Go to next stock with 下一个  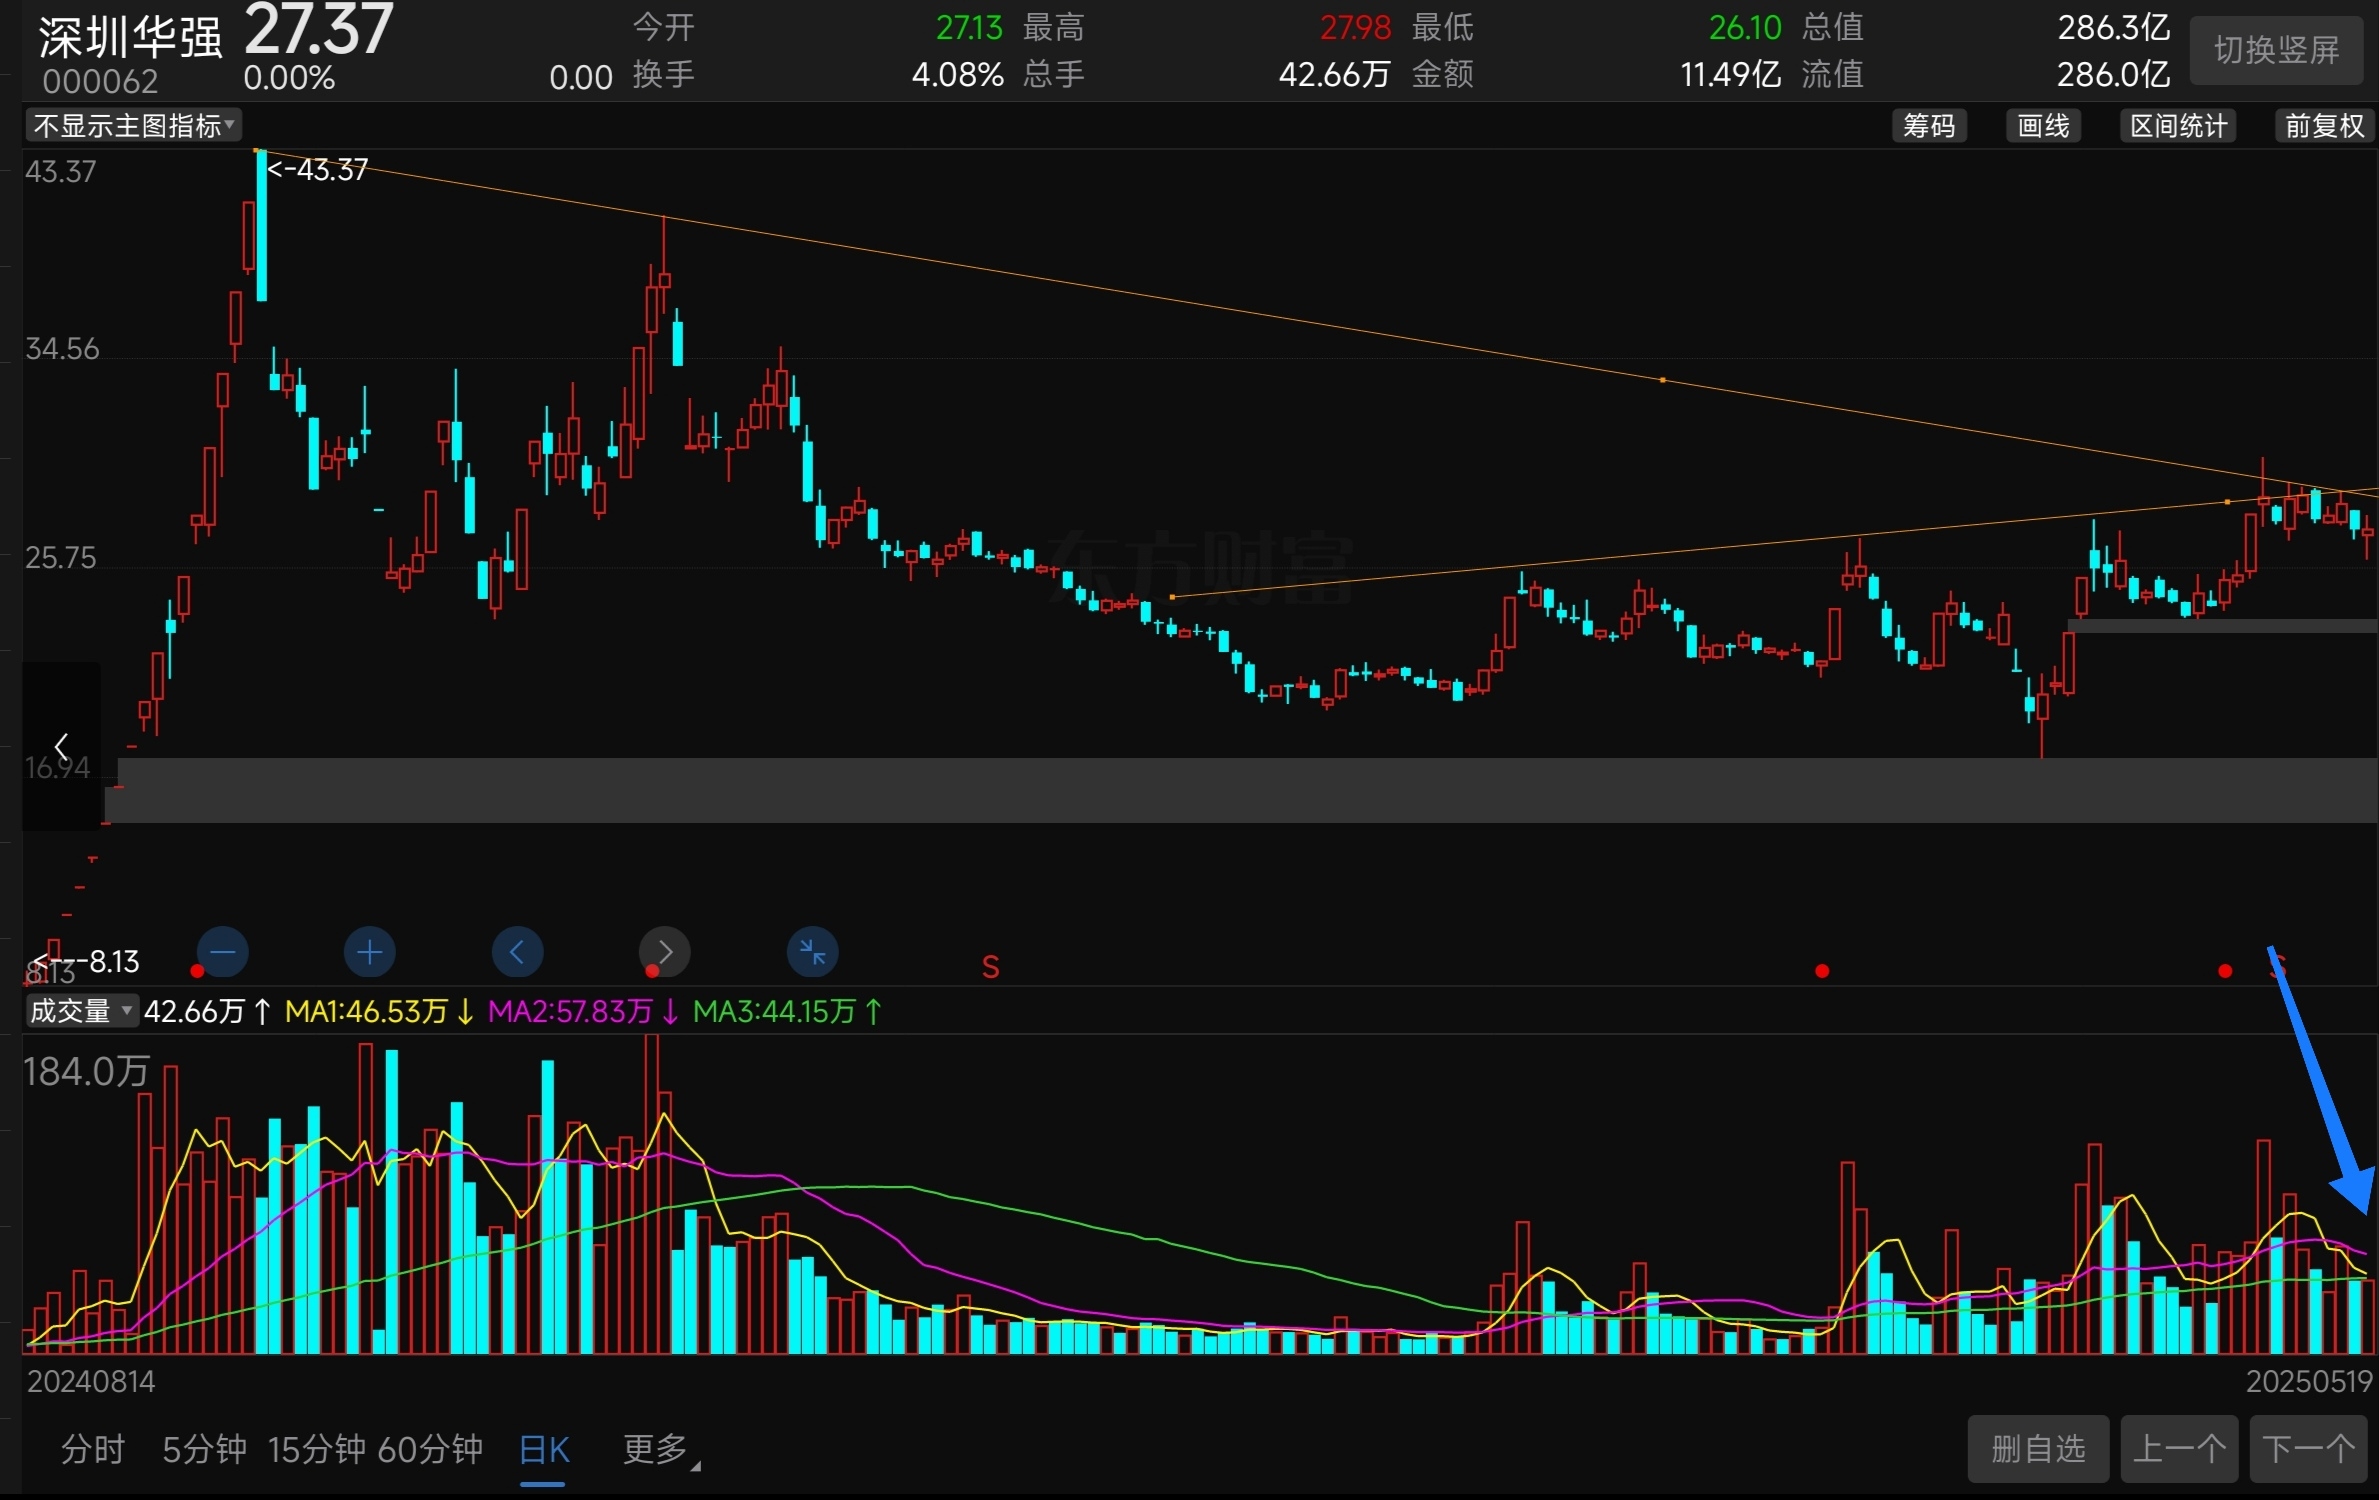[2310, 1449]
